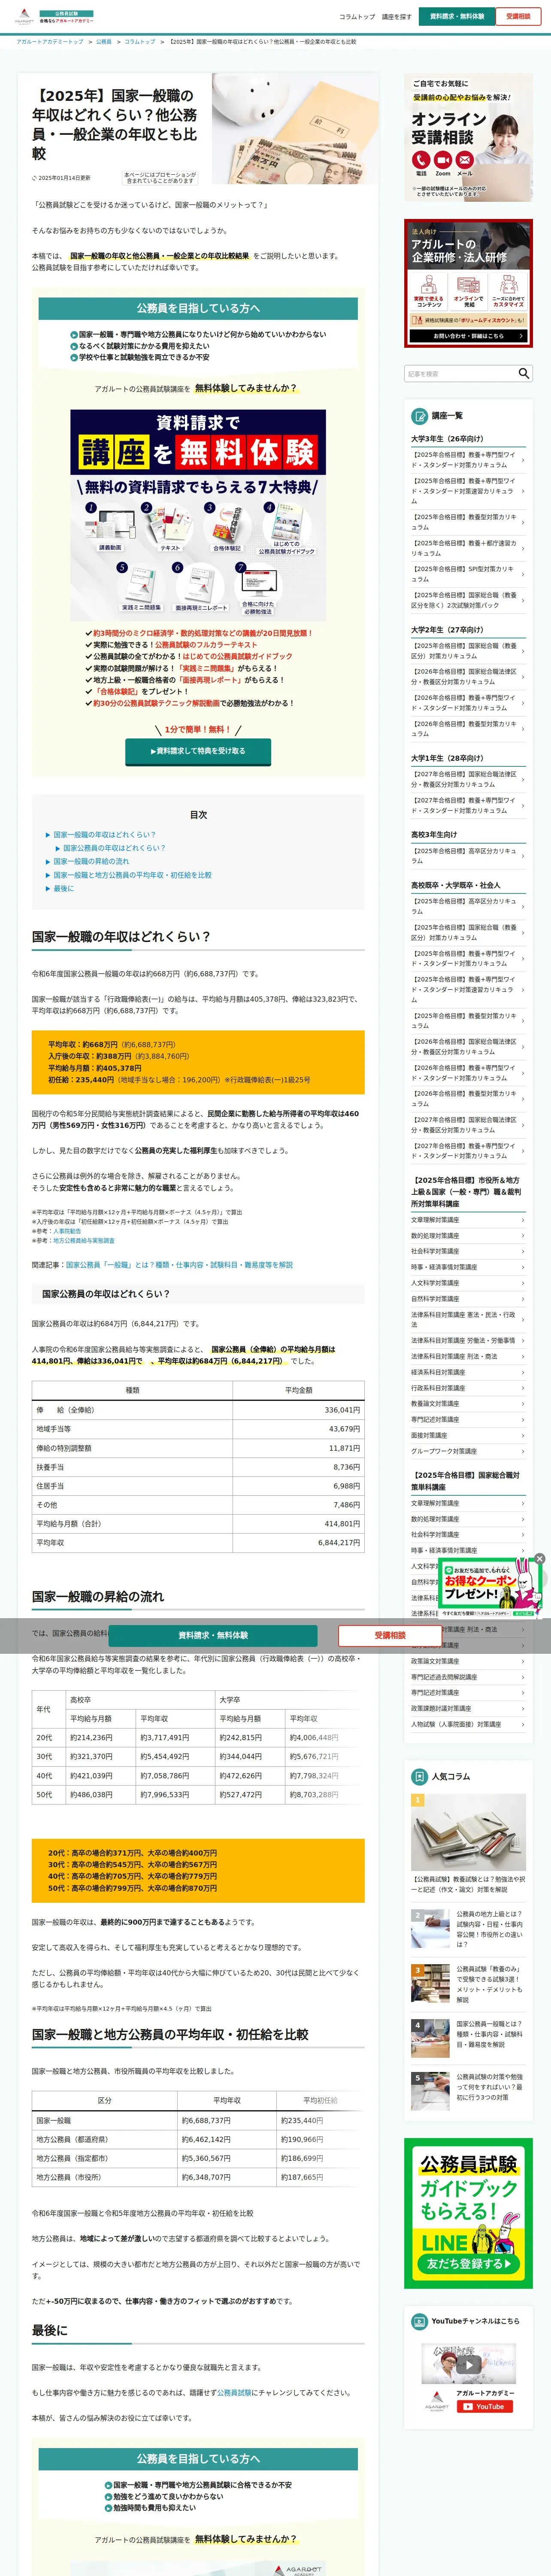Expand the 国家総合職 2次試験対策パック row chevron
551x2576 pixels.
coord(523,600)
